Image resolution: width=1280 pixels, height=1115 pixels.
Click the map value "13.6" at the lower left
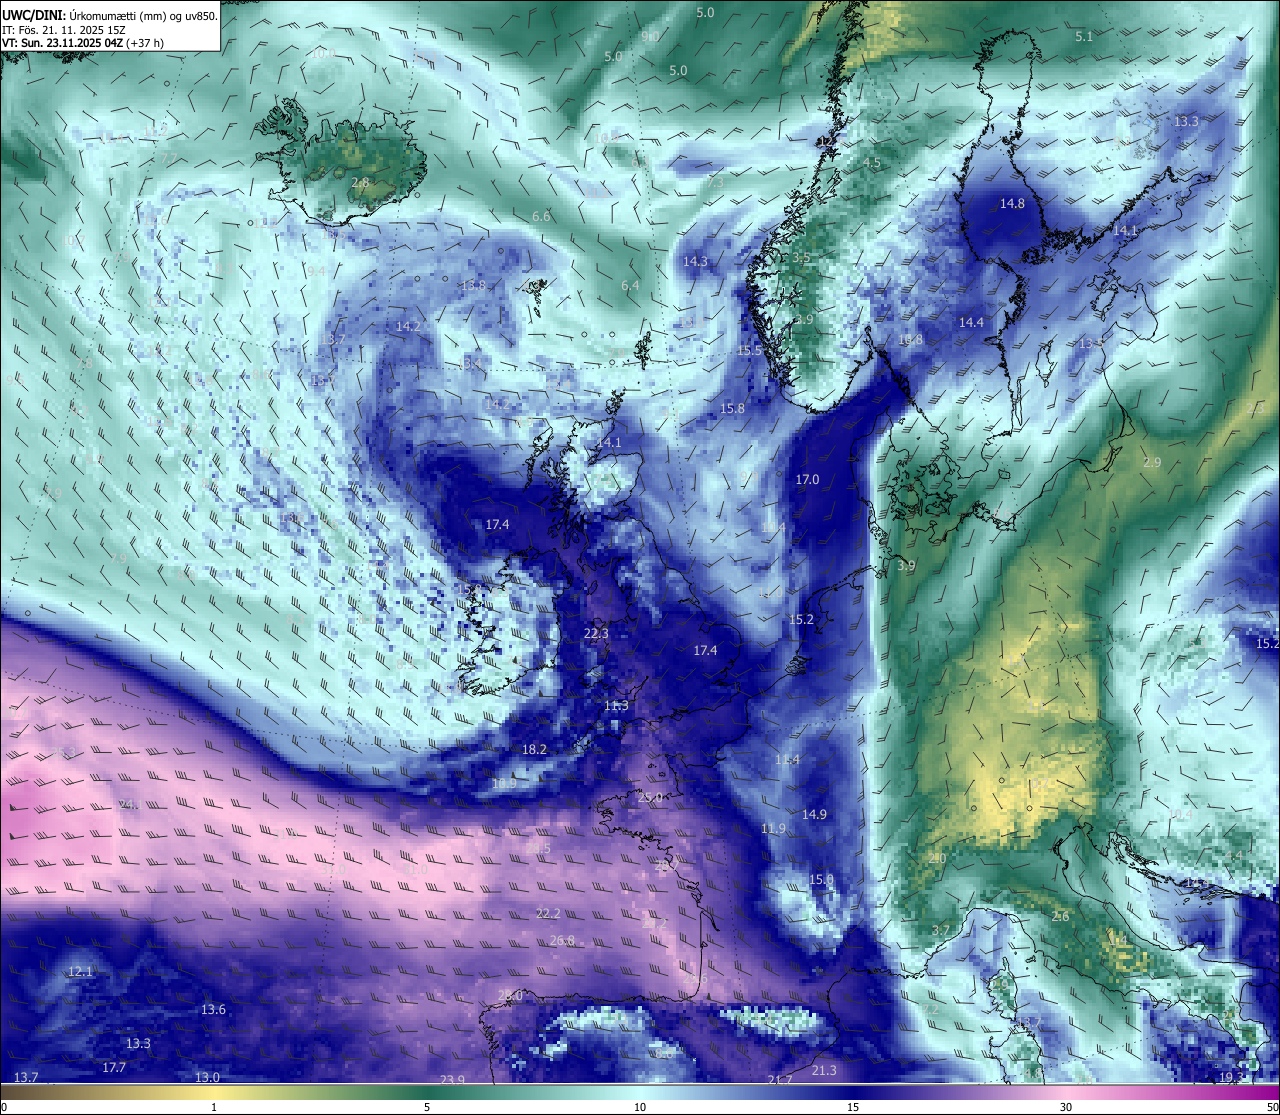point(213,1010)
